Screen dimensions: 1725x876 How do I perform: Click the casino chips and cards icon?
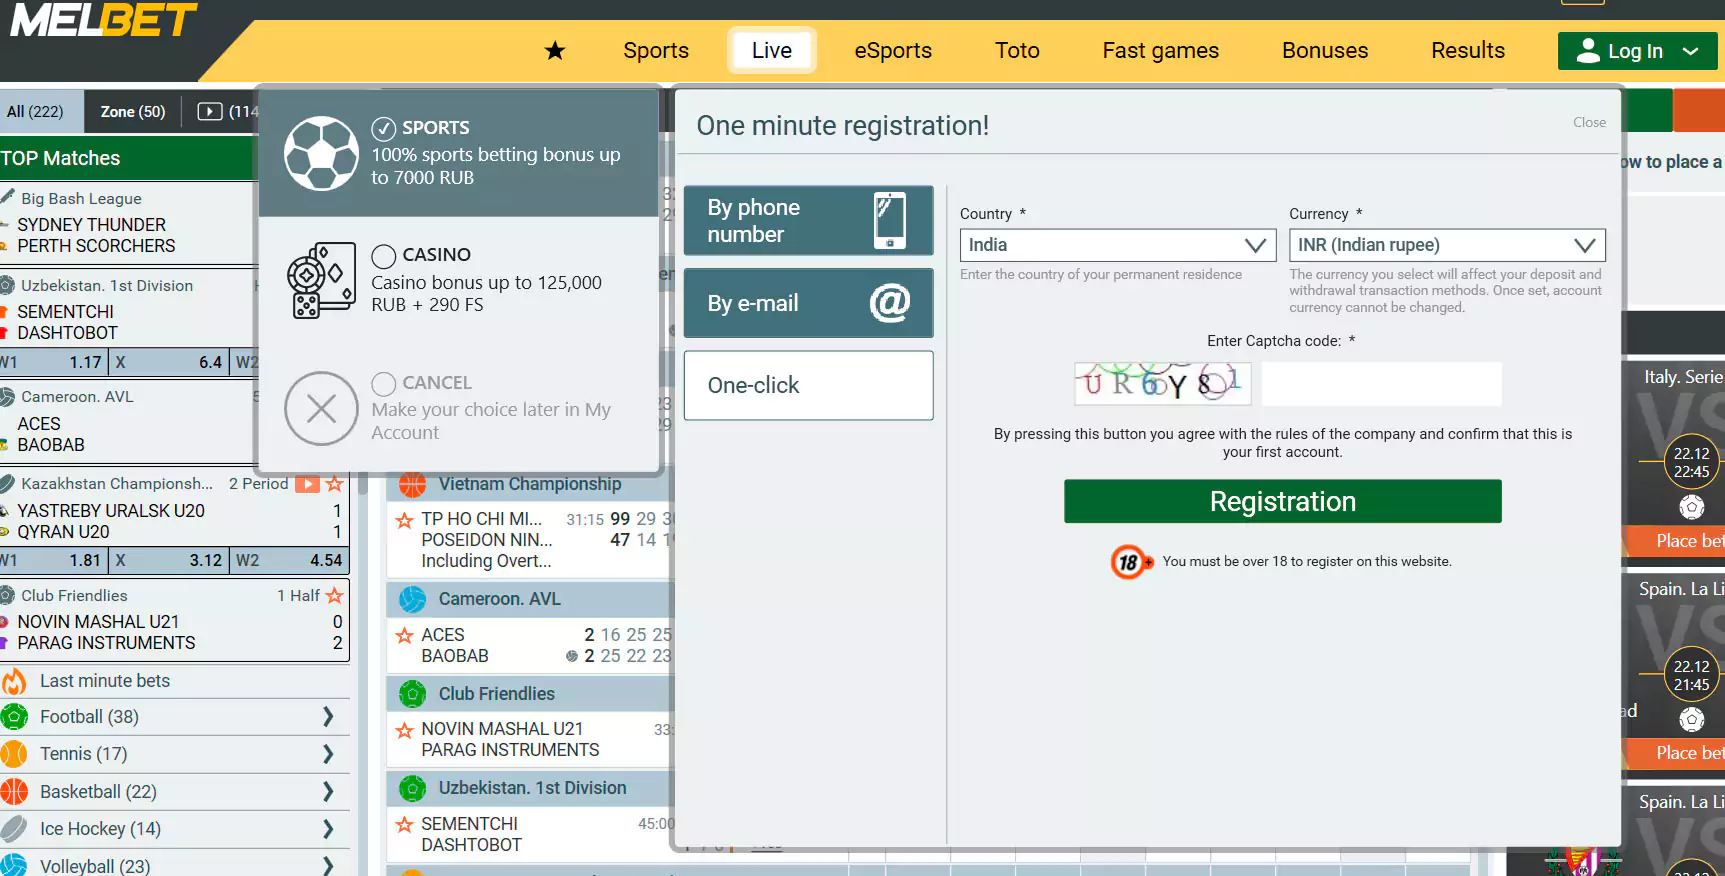(x=321, y=281)
